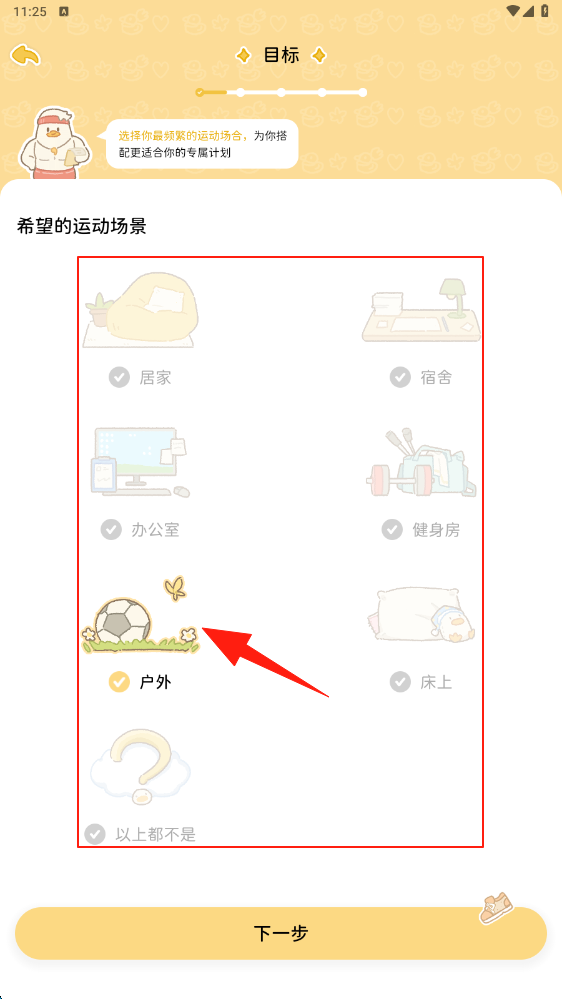This screenshot has height=999, width=562.
Task: Uncheck the selected 户外 checkmark
Action: (119, 682)
